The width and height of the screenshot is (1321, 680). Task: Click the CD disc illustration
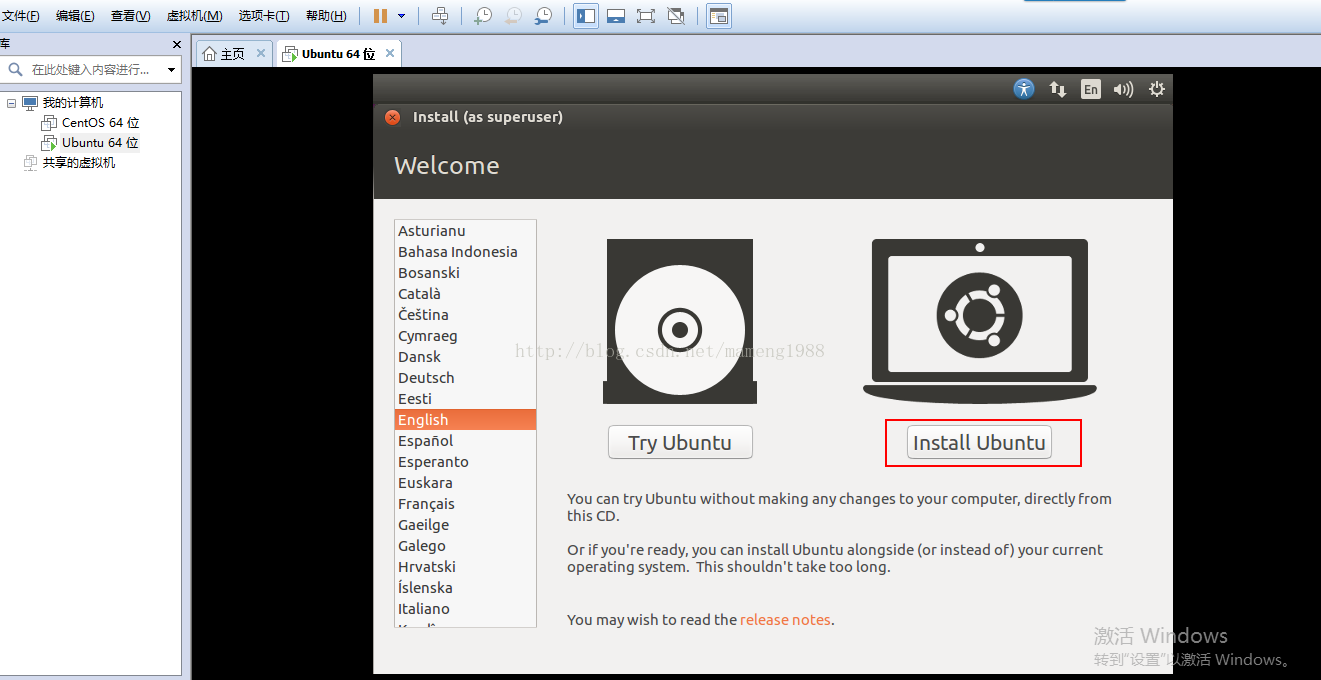click(x=679, y=321)
